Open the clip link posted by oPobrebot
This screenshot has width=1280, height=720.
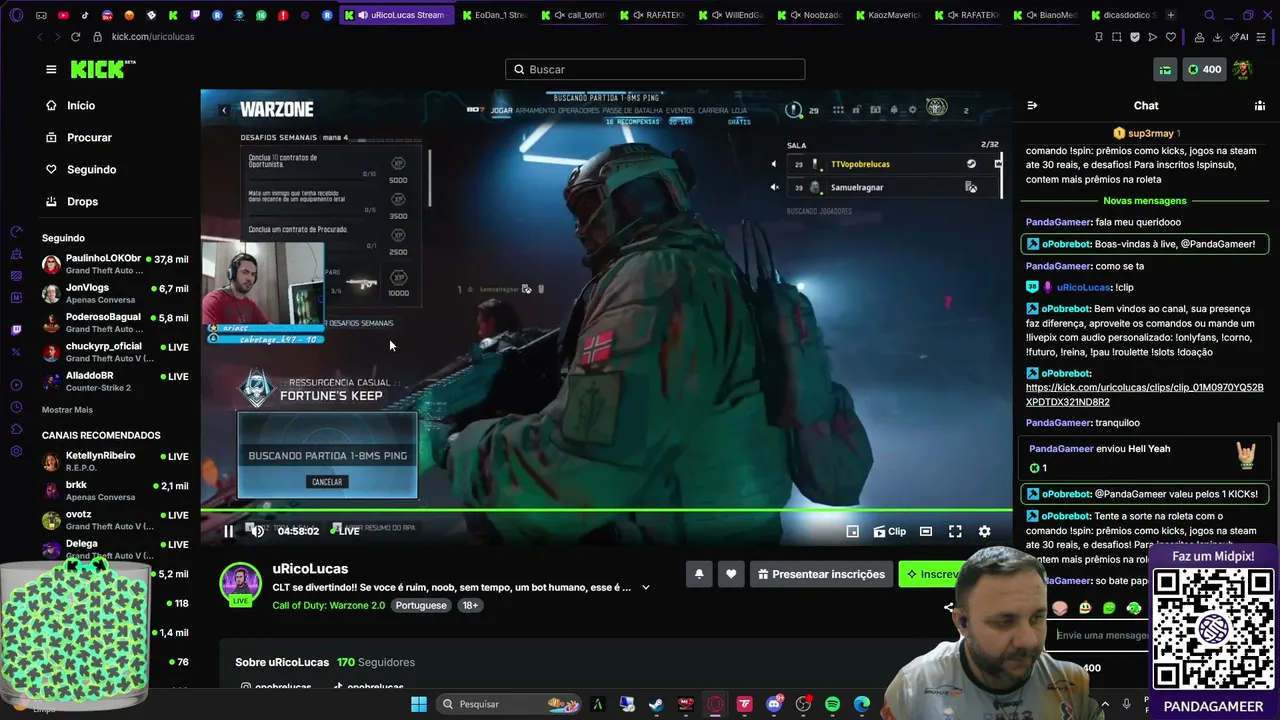[x=1144, y=394]
